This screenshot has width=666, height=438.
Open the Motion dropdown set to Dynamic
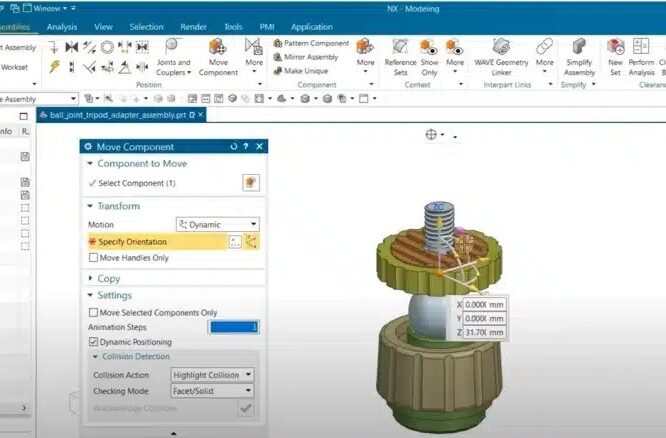[217, 225]
